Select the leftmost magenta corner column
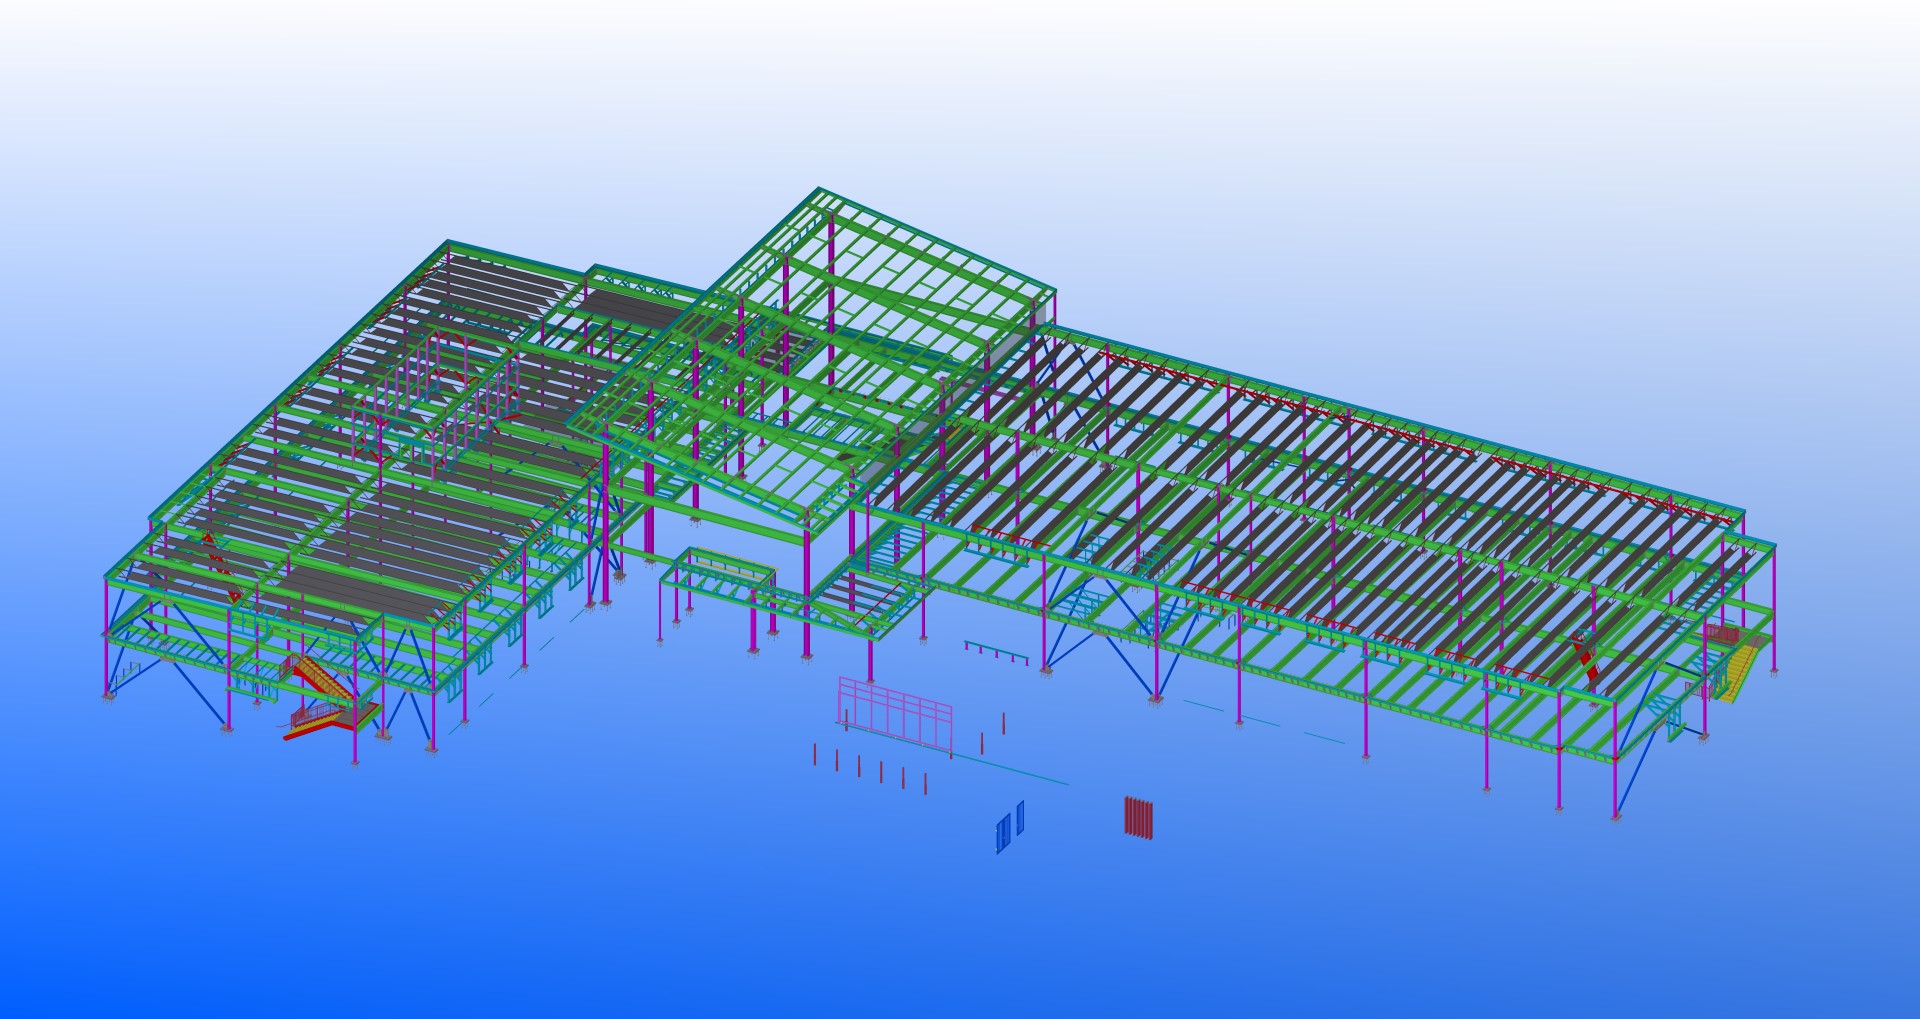 point(107,640)
